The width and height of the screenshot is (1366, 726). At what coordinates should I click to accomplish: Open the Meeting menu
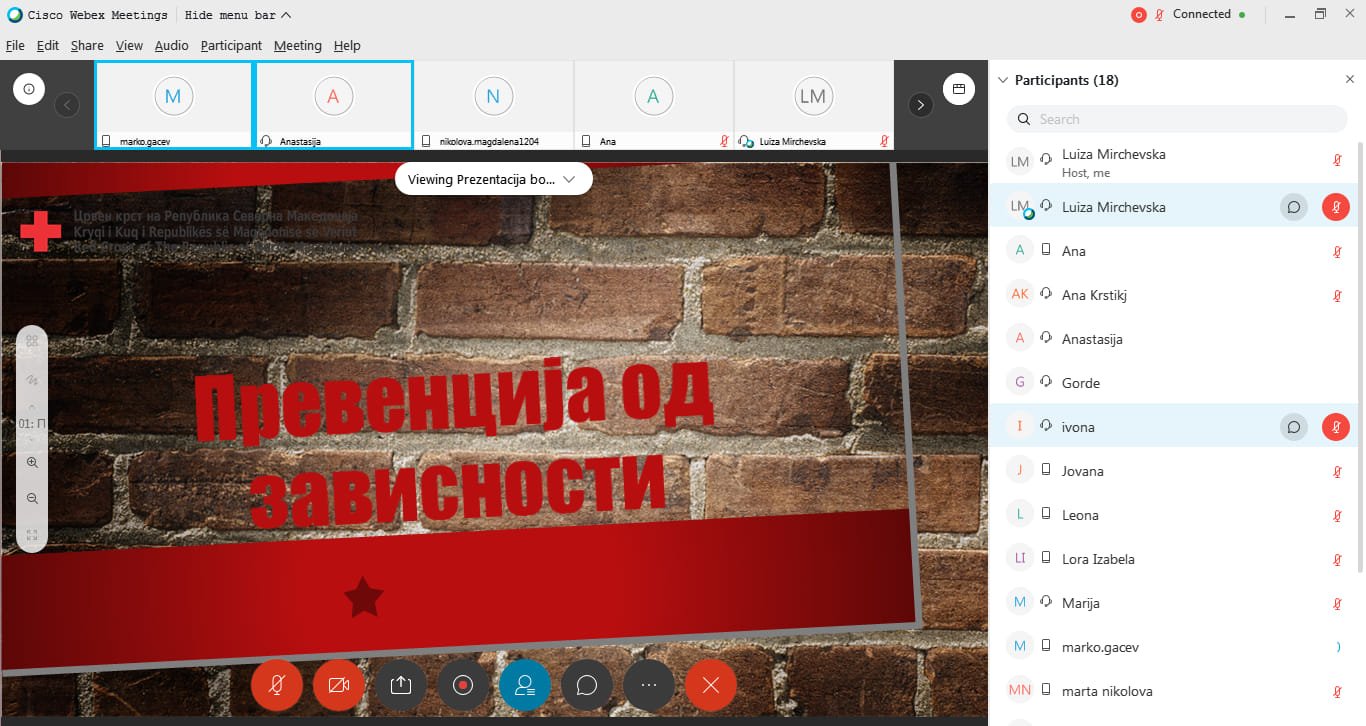pos(297,46)
